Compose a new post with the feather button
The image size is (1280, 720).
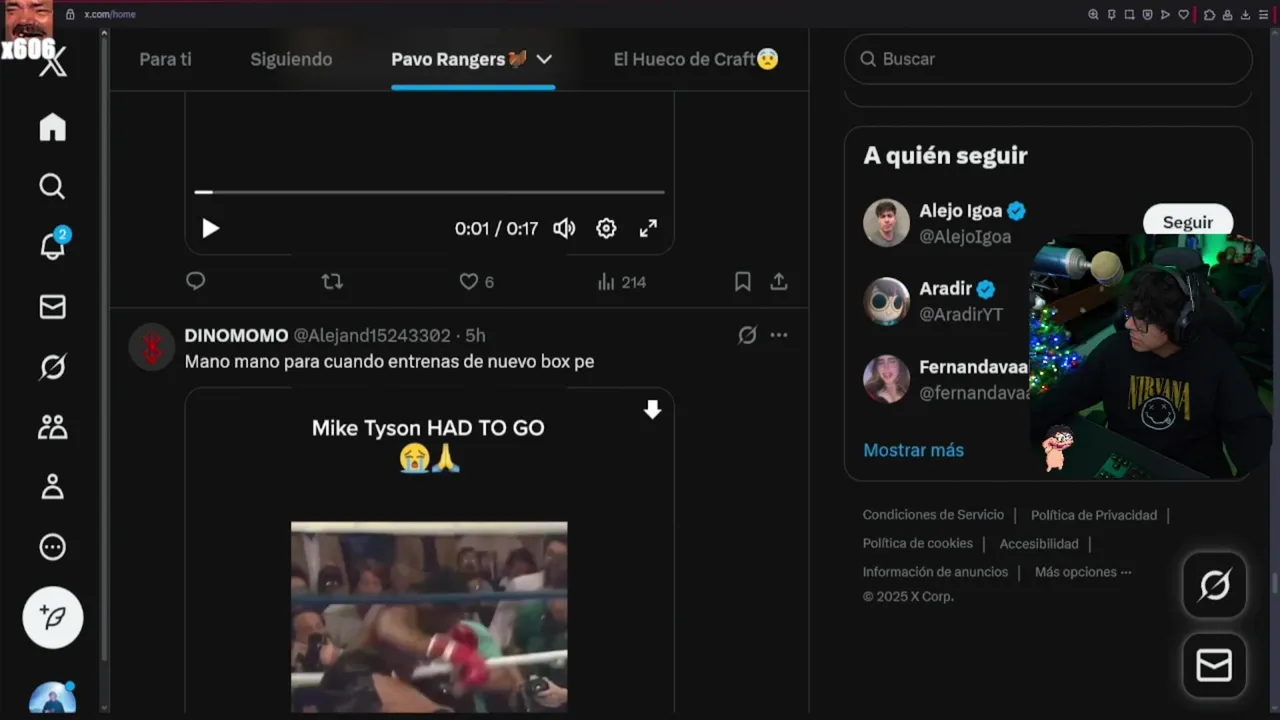pyautogui.click(x=53, y=617)
